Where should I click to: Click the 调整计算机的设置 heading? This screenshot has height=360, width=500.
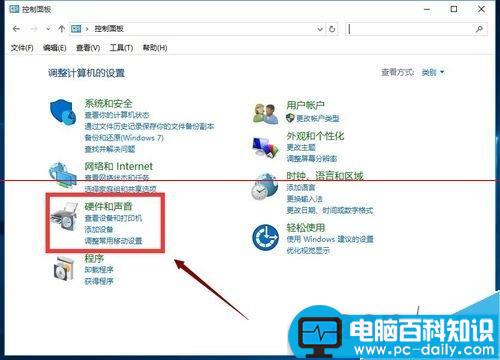[86, 73]
